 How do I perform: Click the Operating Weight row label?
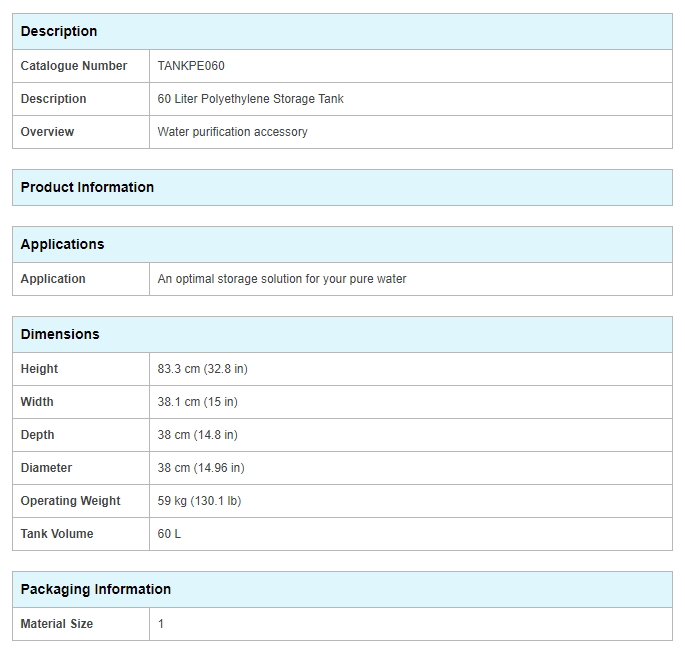pyautogui.click(x=70, y=501)
